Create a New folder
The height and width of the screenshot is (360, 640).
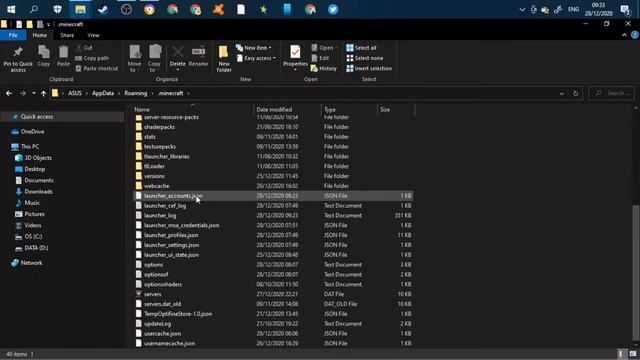click(224, 59)
